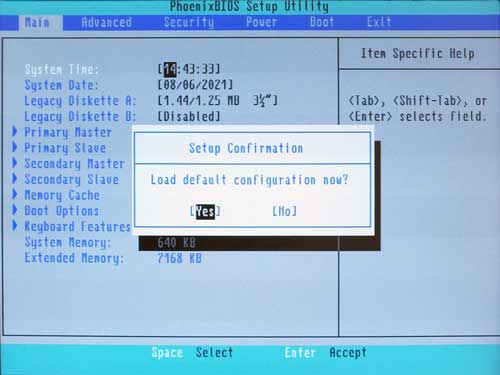Click the Accept label in footer

[x=348, y=352]
